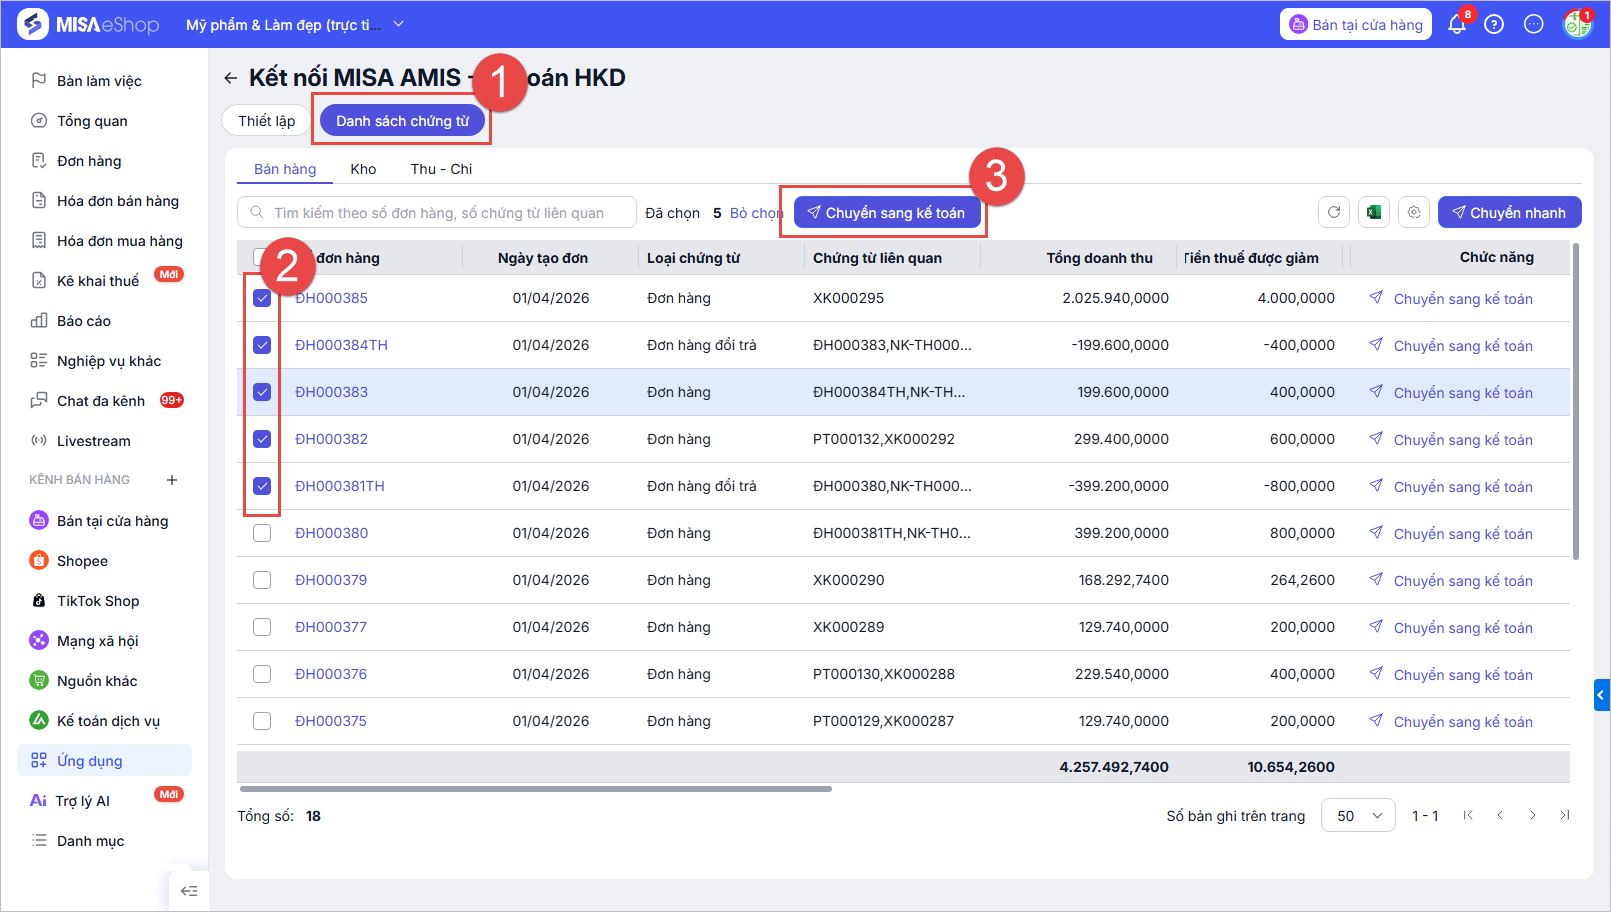The image size is (1611, 912).
Task: Add a new sales channel plus icon
Action: point(172,480)
